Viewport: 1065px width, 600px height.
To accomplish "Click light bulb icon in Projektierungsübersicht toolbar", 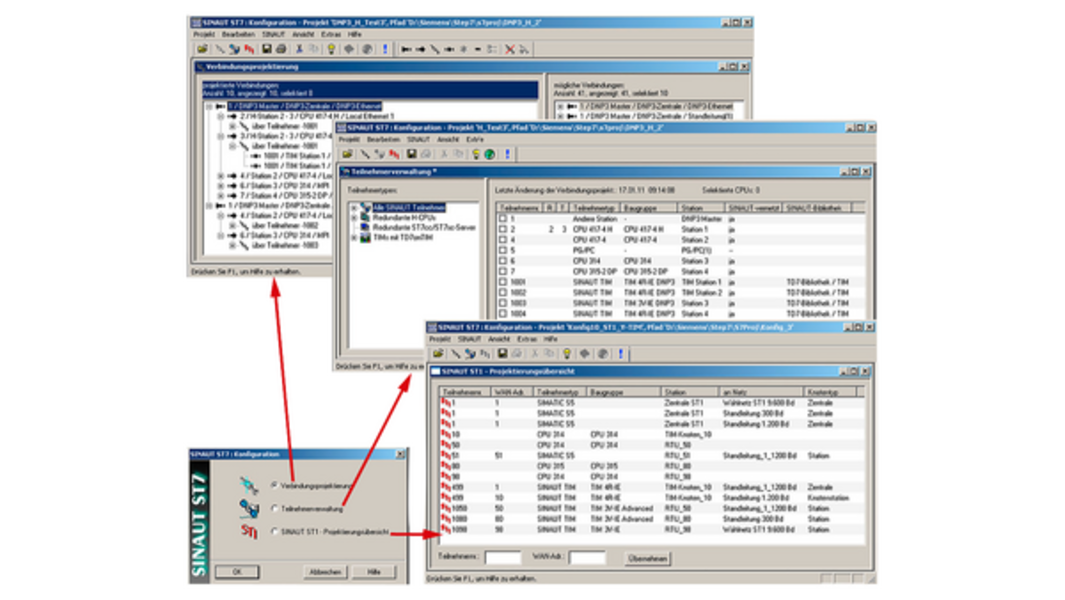I will pos(566,353).
